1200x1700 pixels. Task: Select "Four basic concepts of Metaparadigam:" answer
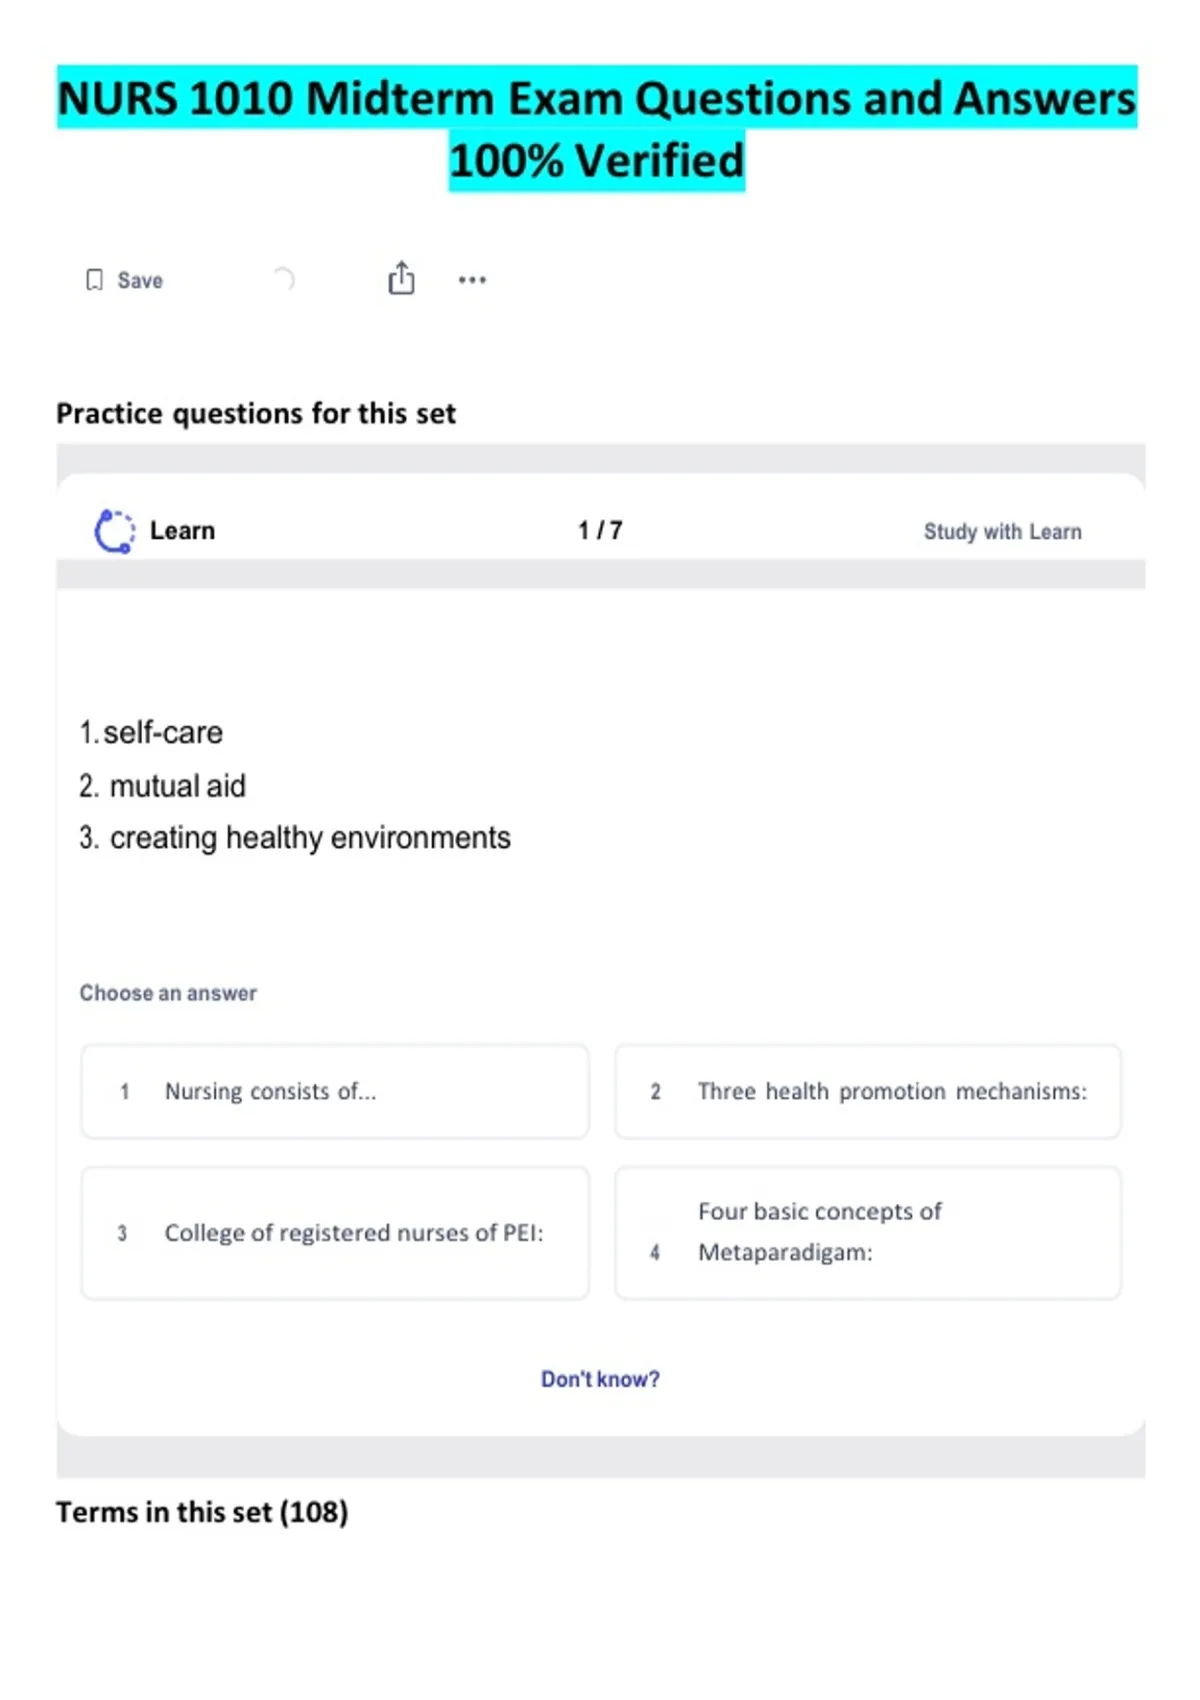[868, 1233]
